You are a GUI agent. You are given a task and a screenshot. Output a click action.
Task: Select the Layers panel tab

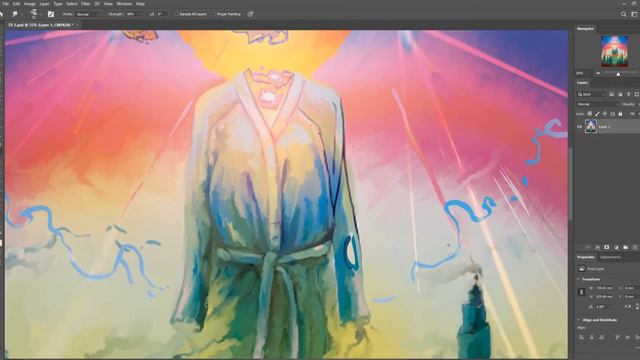[582, 82]
